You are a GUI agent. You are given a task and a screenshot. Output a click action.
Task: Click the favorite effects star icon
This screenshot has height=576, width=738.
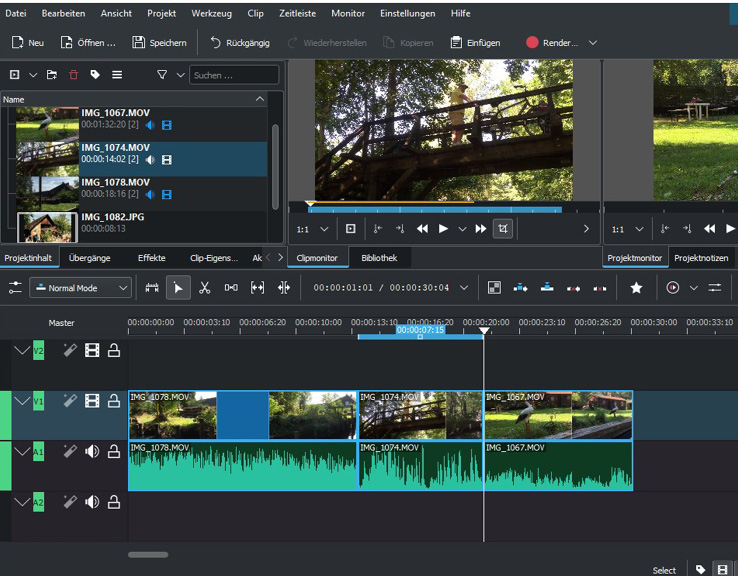click(x=636, y=288)
